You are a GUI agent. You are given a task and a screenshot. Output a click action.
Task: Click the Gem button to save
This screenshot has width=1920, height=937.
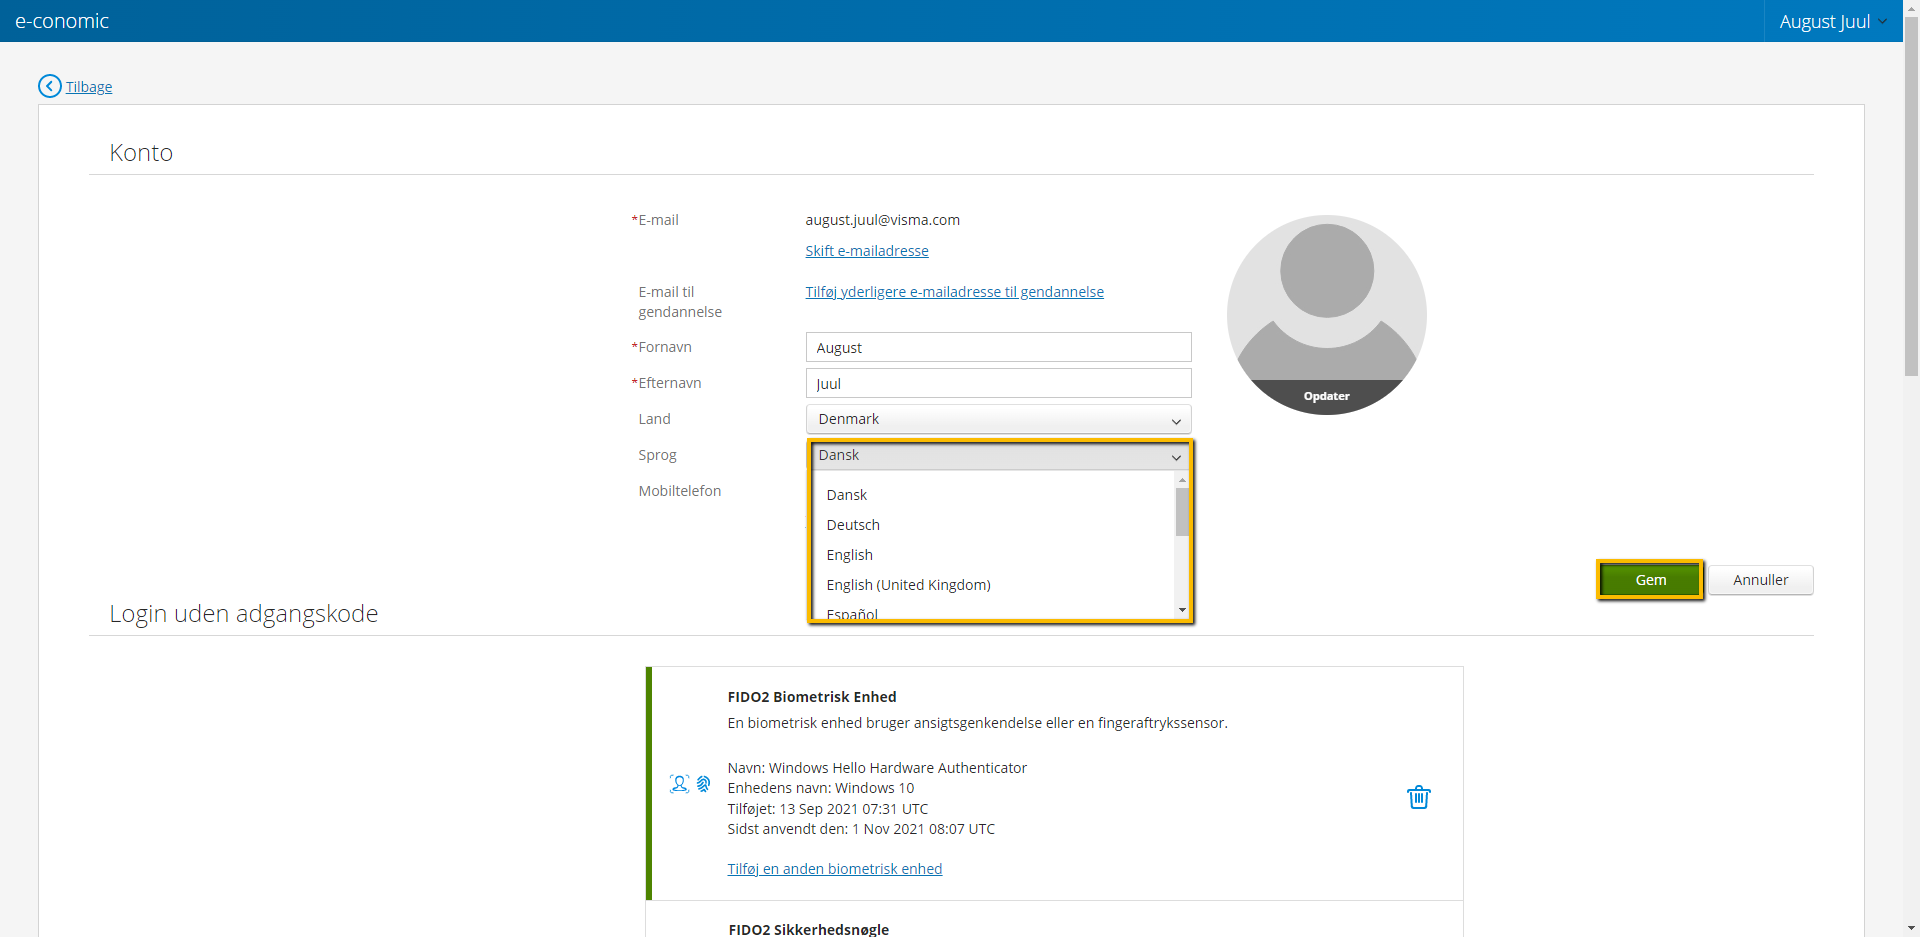[x=1649, y=580]
